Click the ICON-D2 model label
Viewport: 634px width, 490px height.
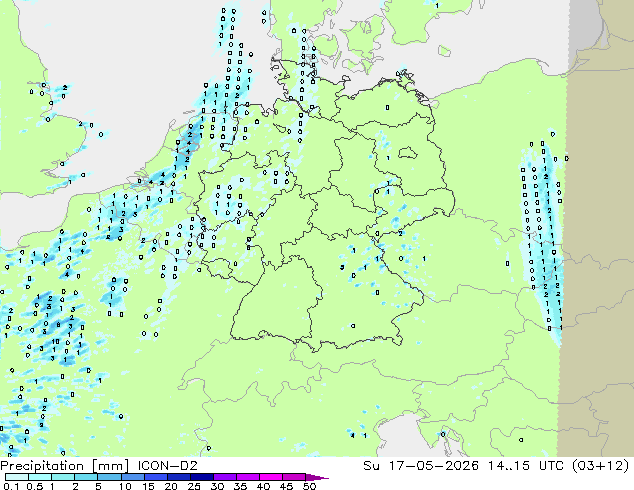click(x=168, y=466)
